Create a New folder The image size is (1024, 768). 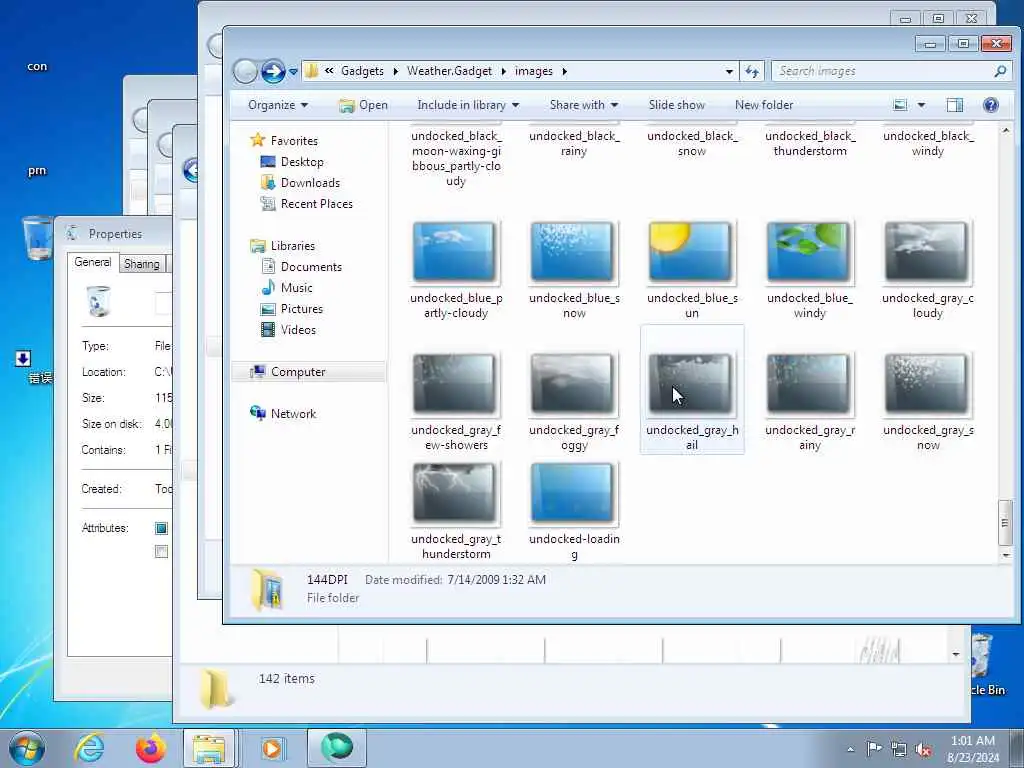[x=763, y=105]
